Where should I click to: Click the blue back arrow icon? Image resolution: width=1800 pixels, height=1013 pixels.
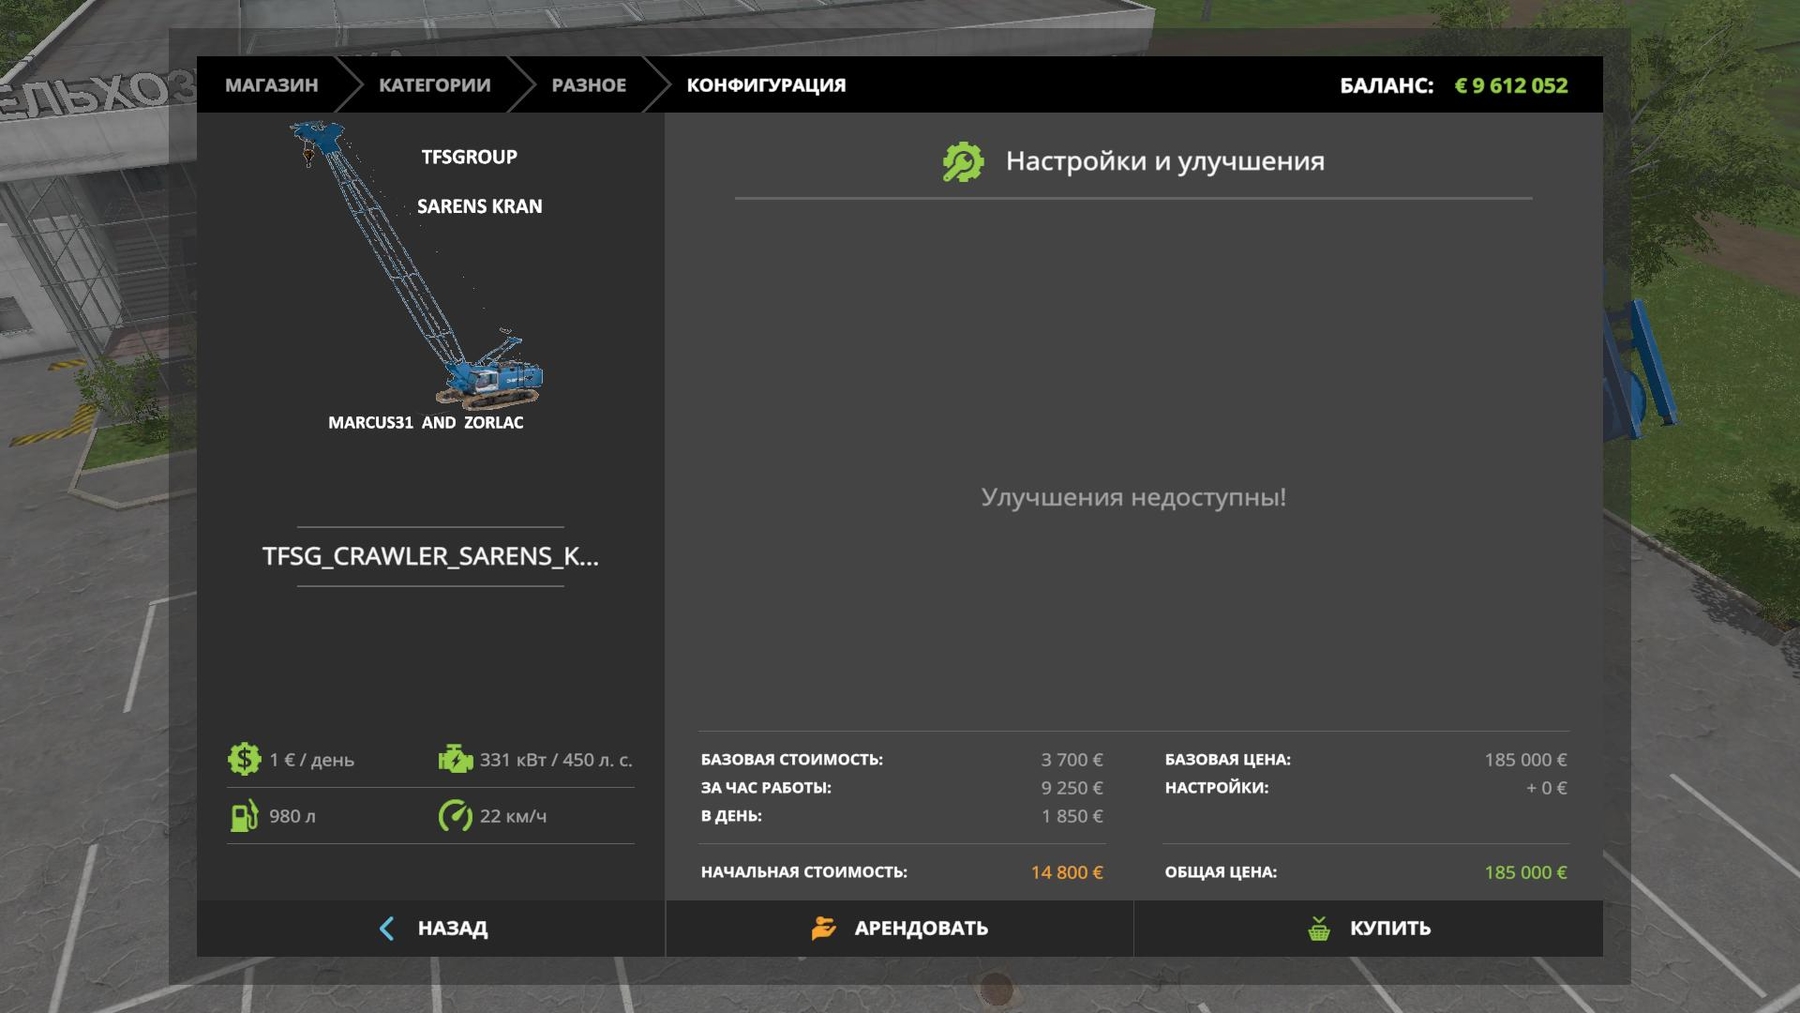point(387,928)
